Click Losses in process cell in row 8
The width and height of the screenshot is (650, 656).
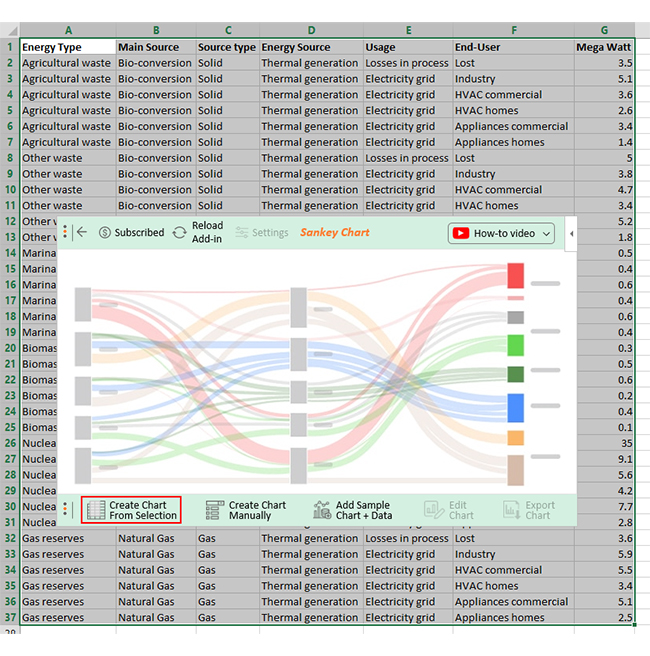click(408, 158)
